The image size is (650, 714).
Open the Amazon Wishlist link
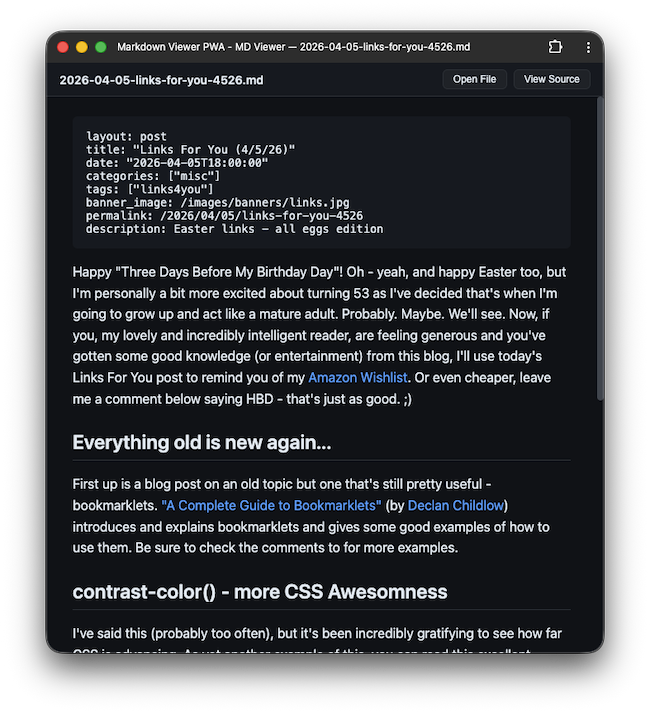point(357,378)
